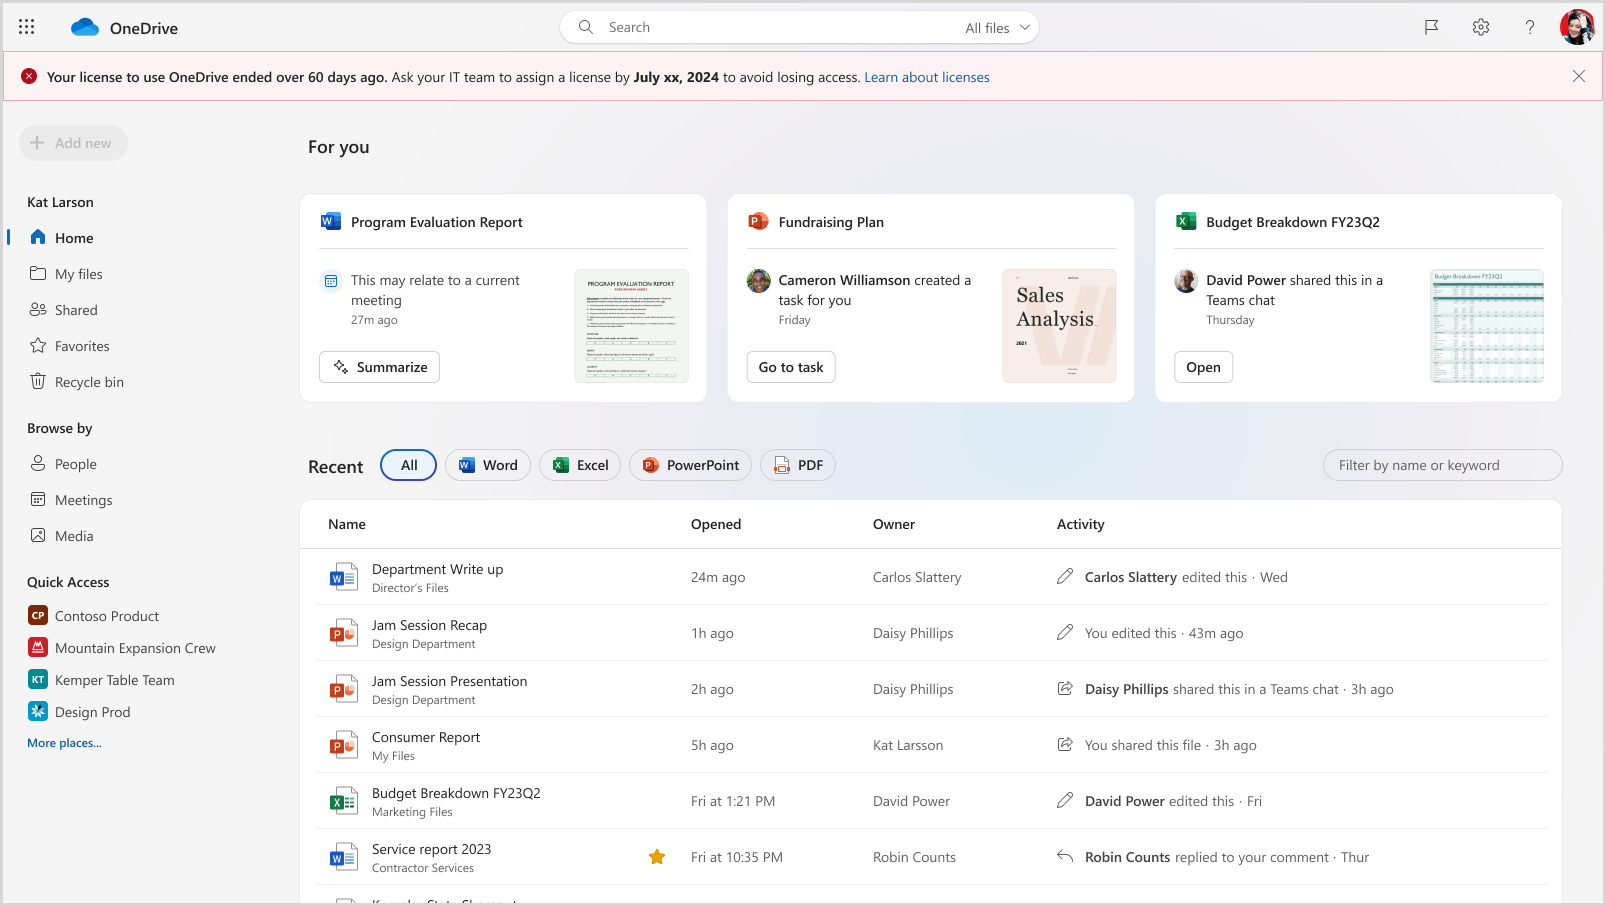The height and width of the screenshot is (906, 1606).
Task: Click the share icon in Consumer Report activity
Action: point(1065,745)
